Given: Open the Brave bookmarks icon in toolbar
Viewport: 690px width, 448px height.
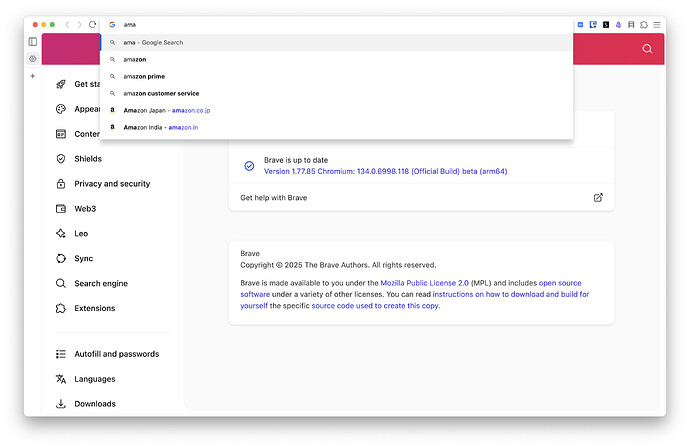Looking at the screenshot, I should coord(631,24).
